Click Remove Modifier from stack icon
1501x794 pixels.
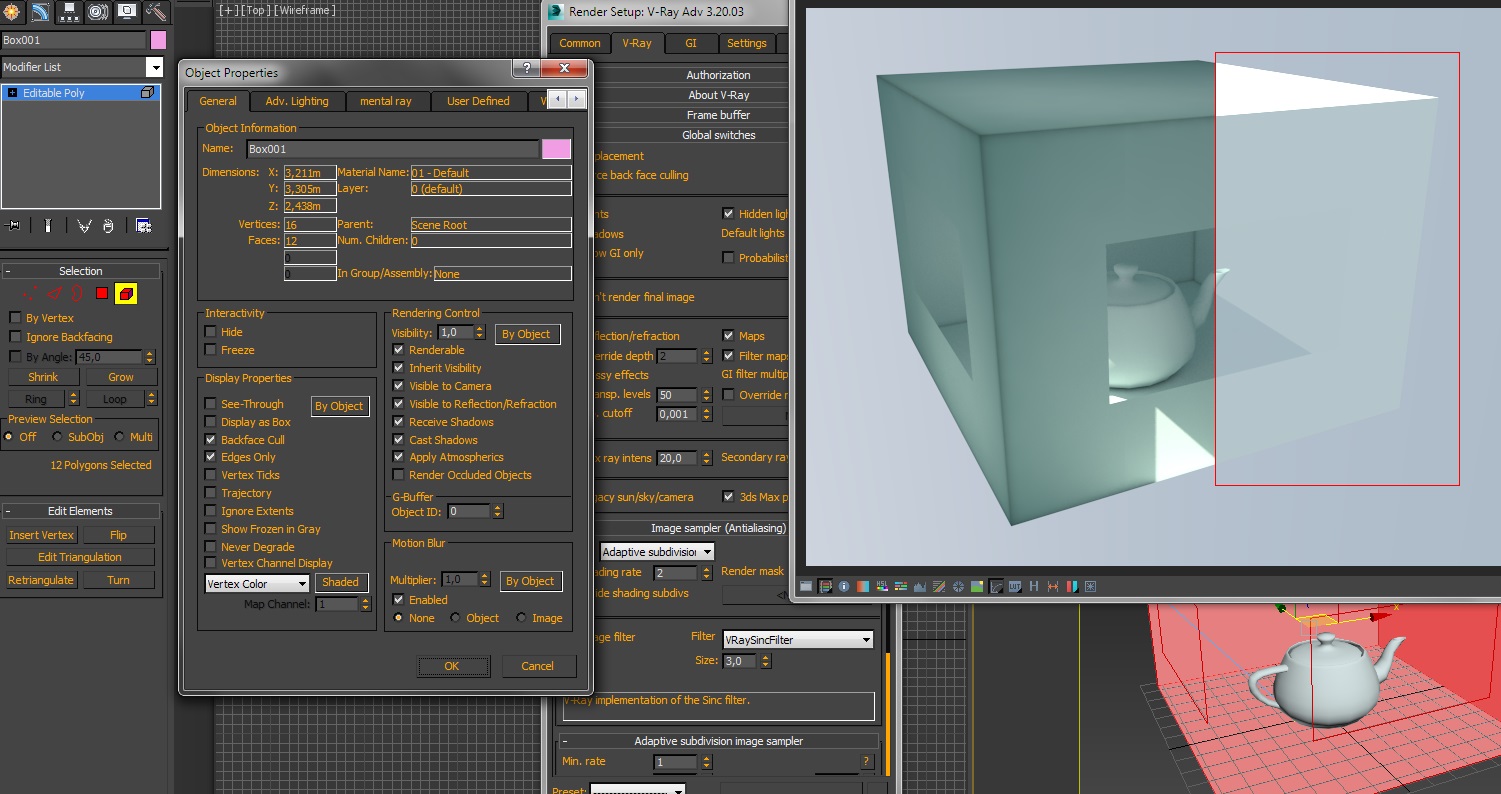click(108, 226)
